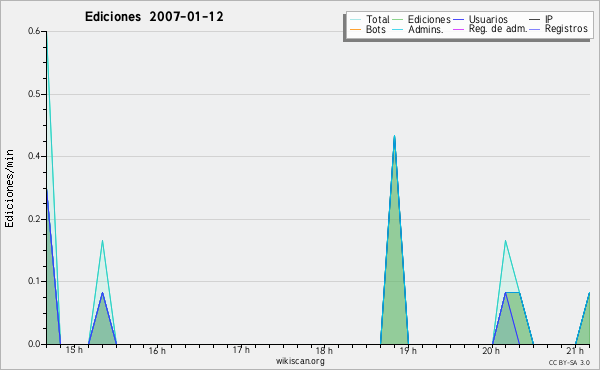Screen dimensions: 600x370
Task: Click the CC BY-SA 3.0 license text
Action: click(569, 363)
